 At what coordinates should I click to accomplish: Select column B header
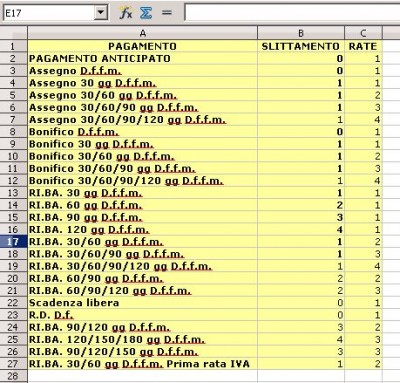301,33
